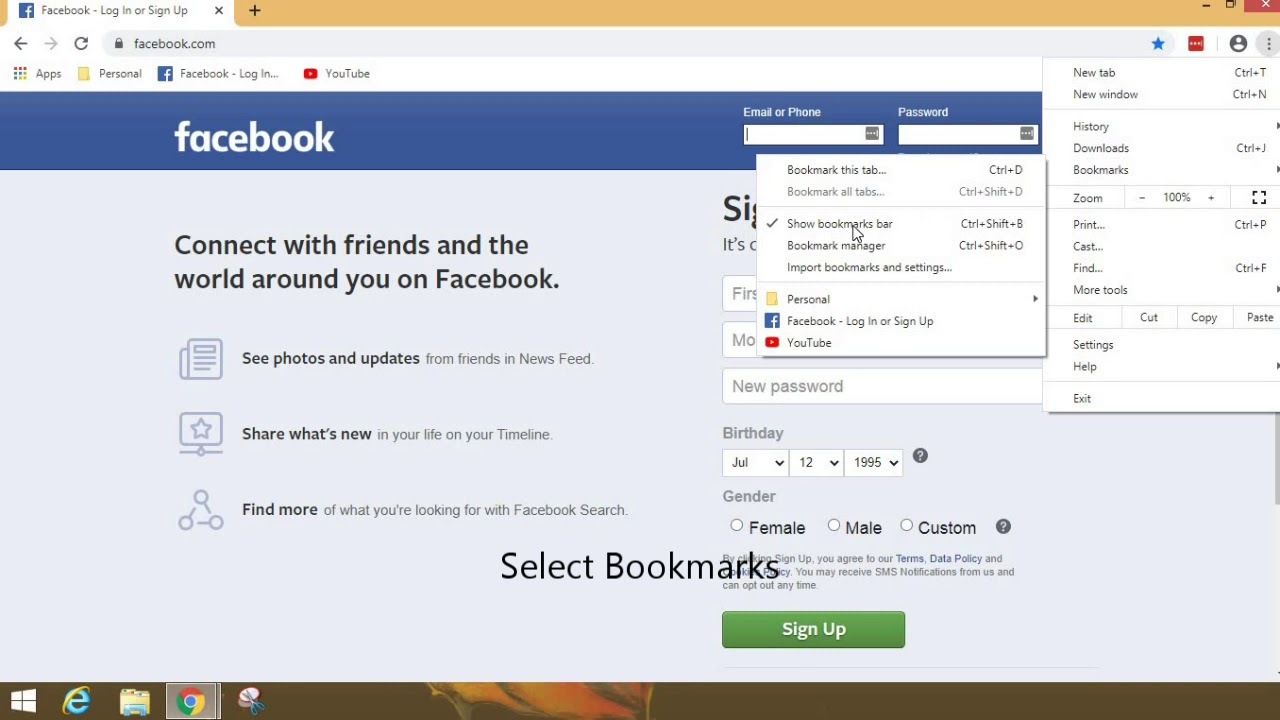Click the red extension icon in toolbar

coord(1196,43)
